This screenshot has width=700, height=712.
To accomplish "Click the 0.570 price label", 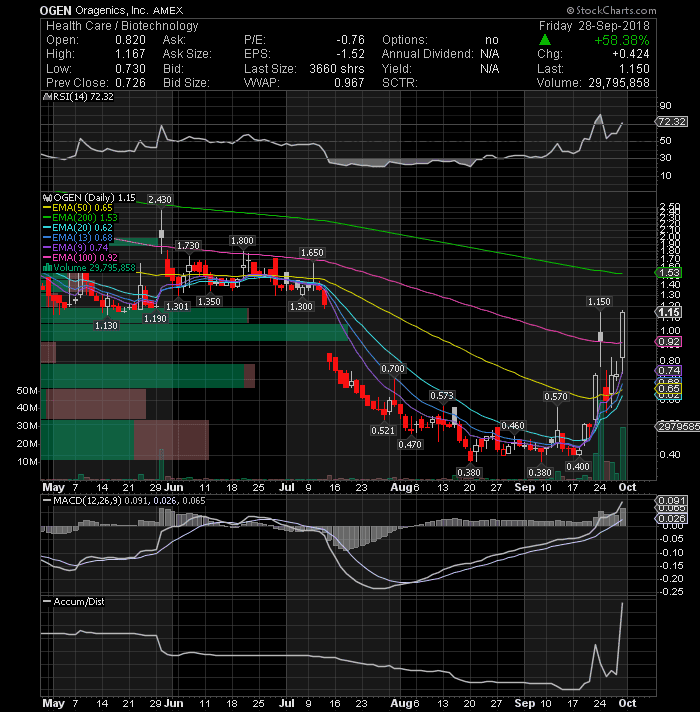I will 556,397.
